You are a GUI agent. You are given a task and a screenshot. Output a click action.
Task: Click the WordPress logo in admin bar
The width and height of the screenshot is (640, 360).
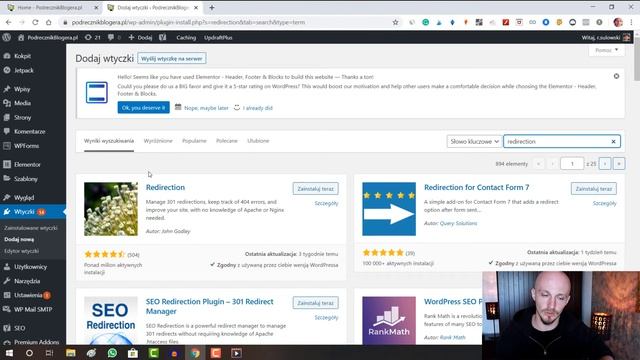click(7, 38)
